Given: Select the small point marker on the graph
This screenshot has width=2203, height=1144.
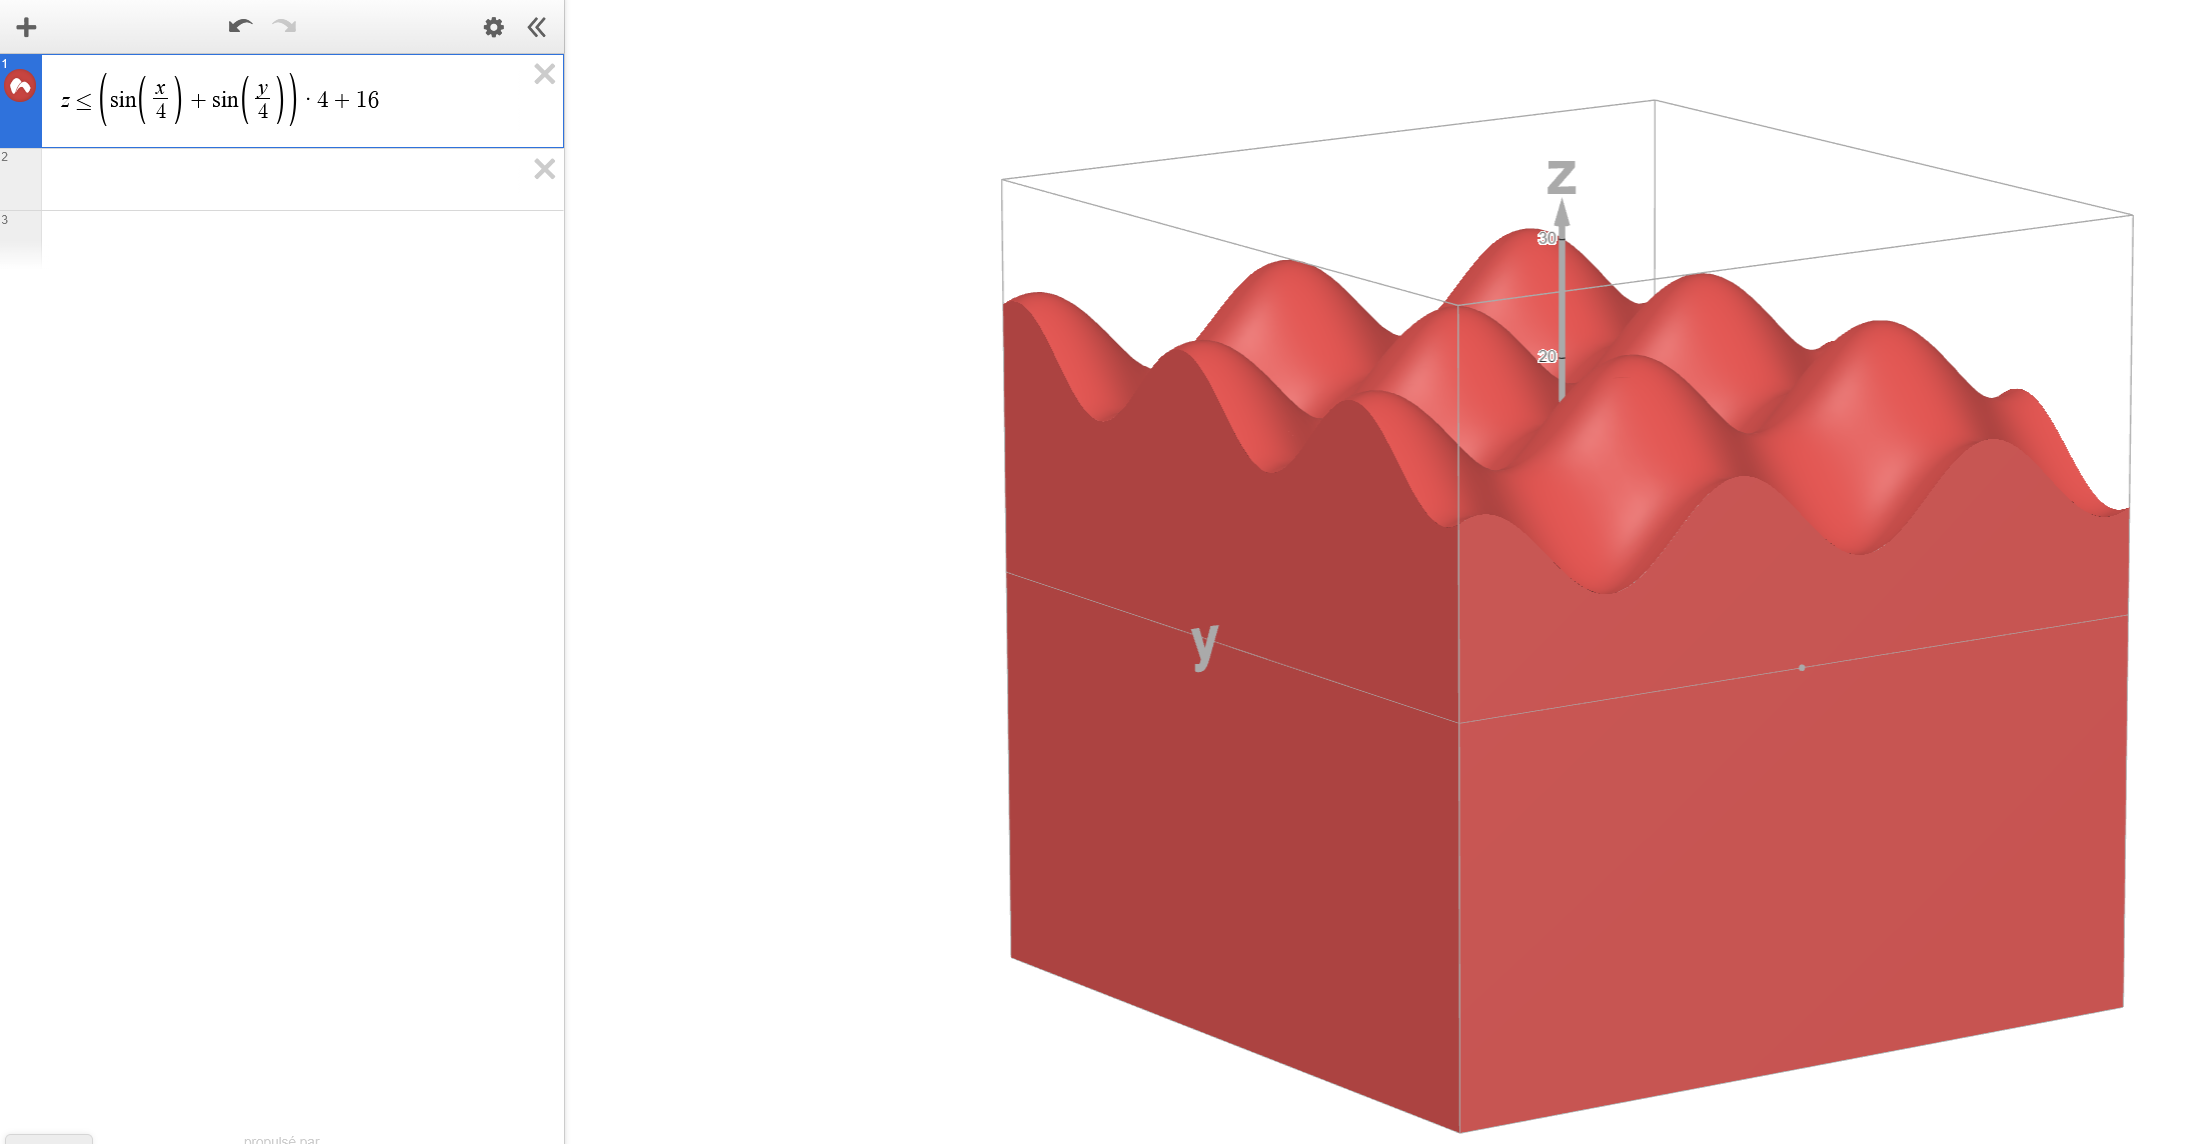Looking at the screenshot, I should point(1802,666).
